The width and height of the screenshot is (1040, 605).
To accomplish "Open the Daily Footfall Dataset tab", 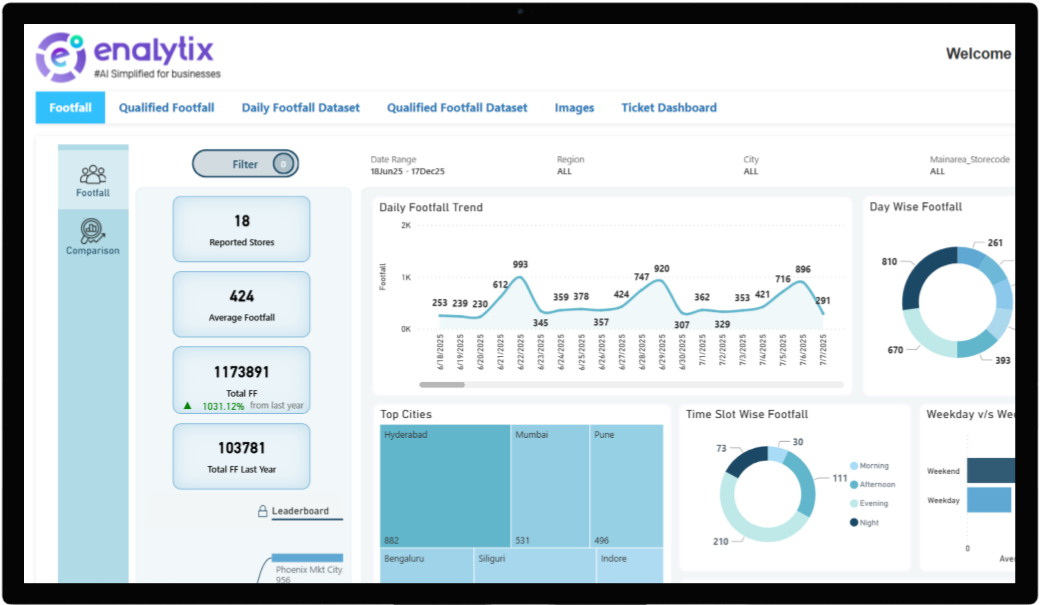I will [x=300, y=107].
